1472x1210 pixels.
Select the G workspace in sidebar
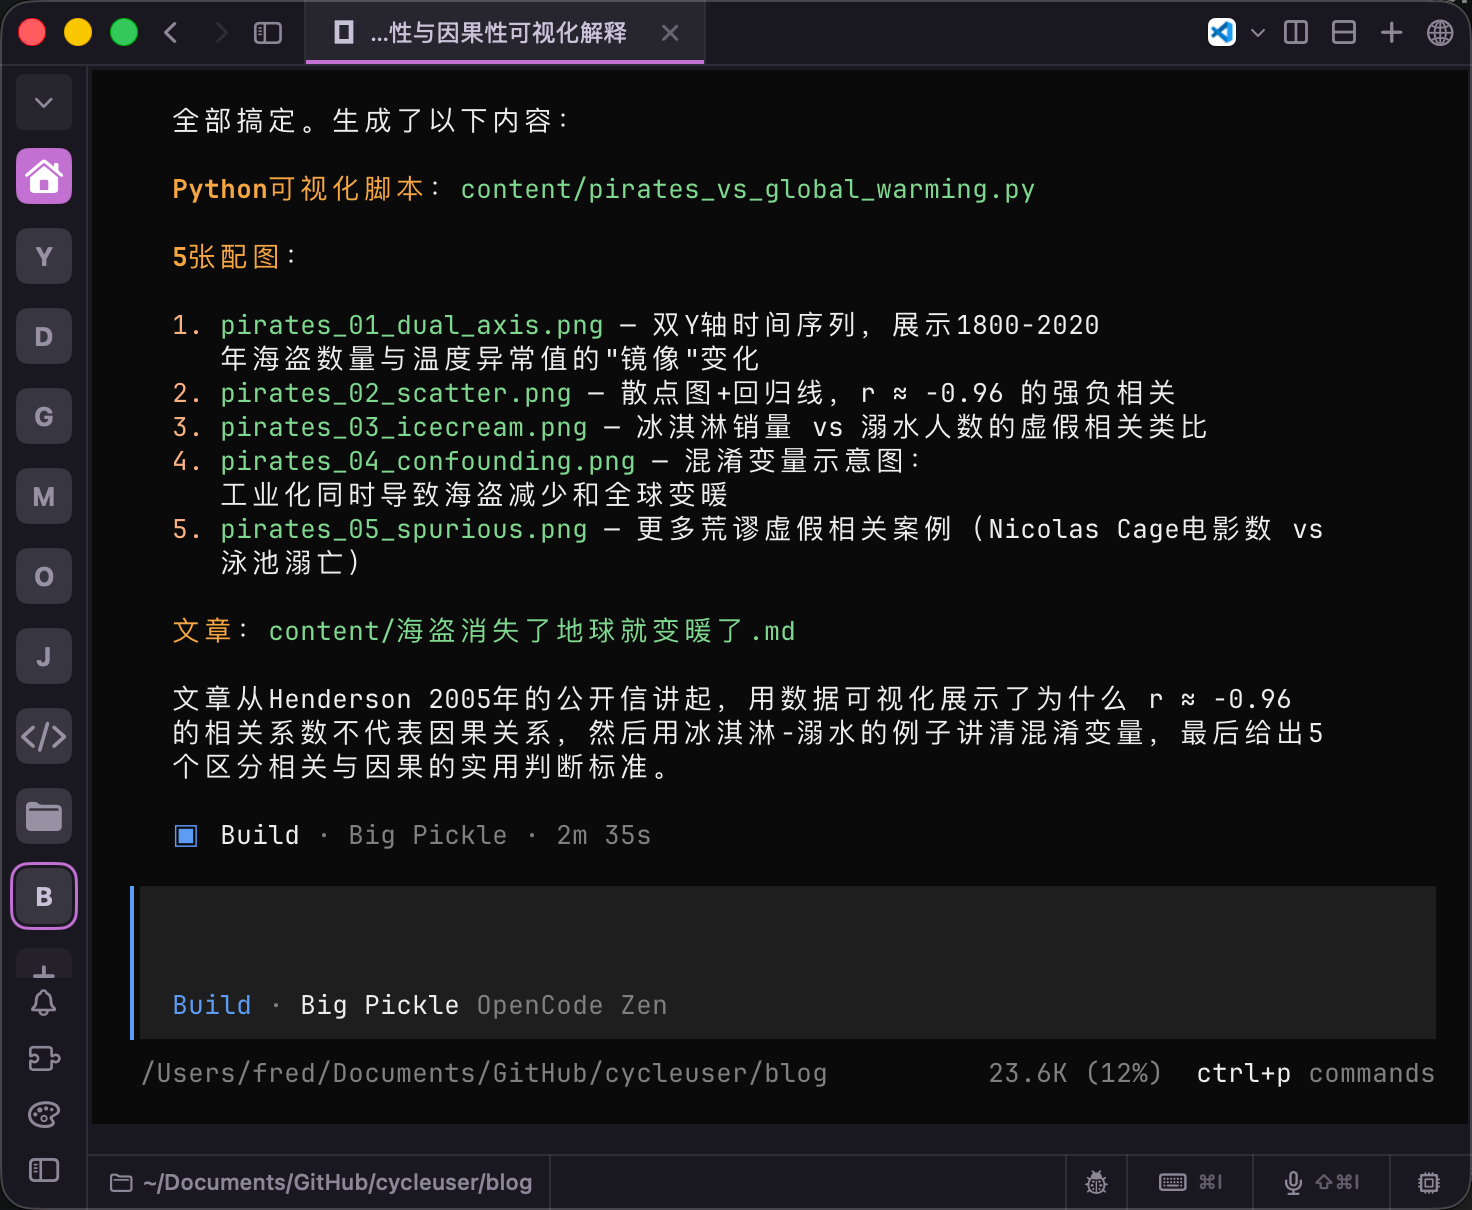pyautogui.click(x=44, y=417)
